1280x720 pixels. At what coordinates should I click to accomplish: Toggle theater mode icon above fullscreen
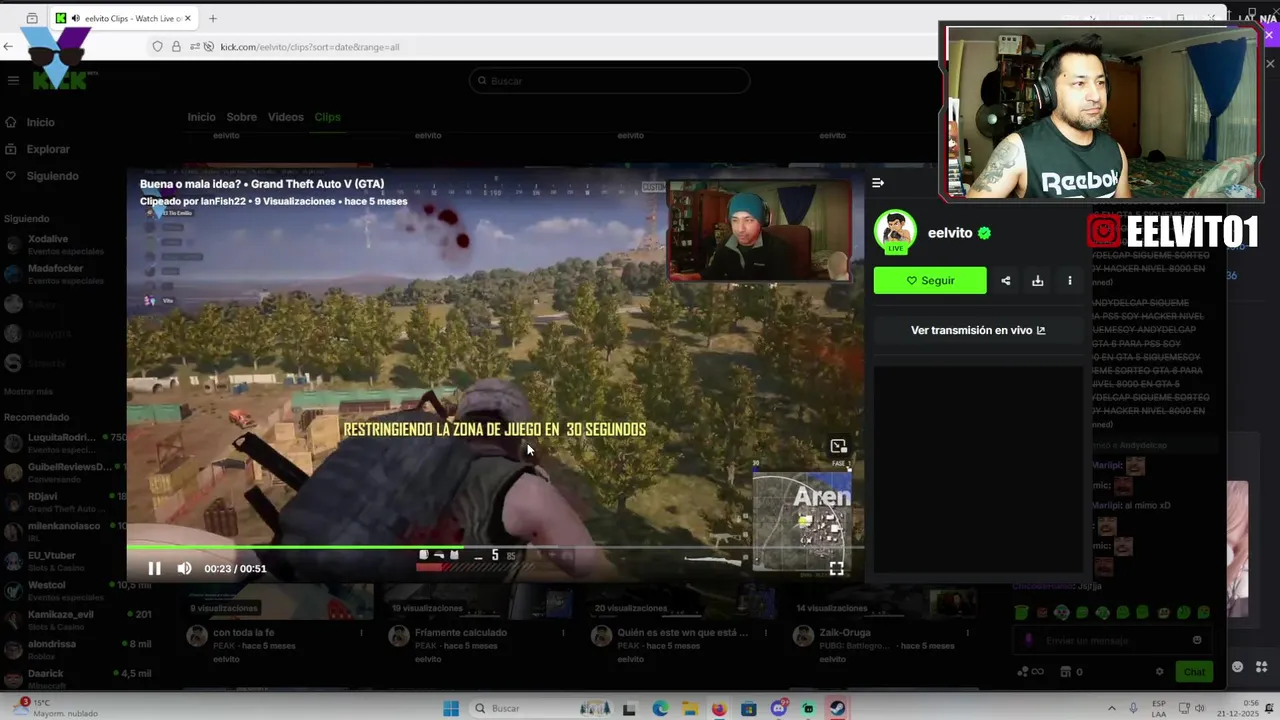(838, 446)
